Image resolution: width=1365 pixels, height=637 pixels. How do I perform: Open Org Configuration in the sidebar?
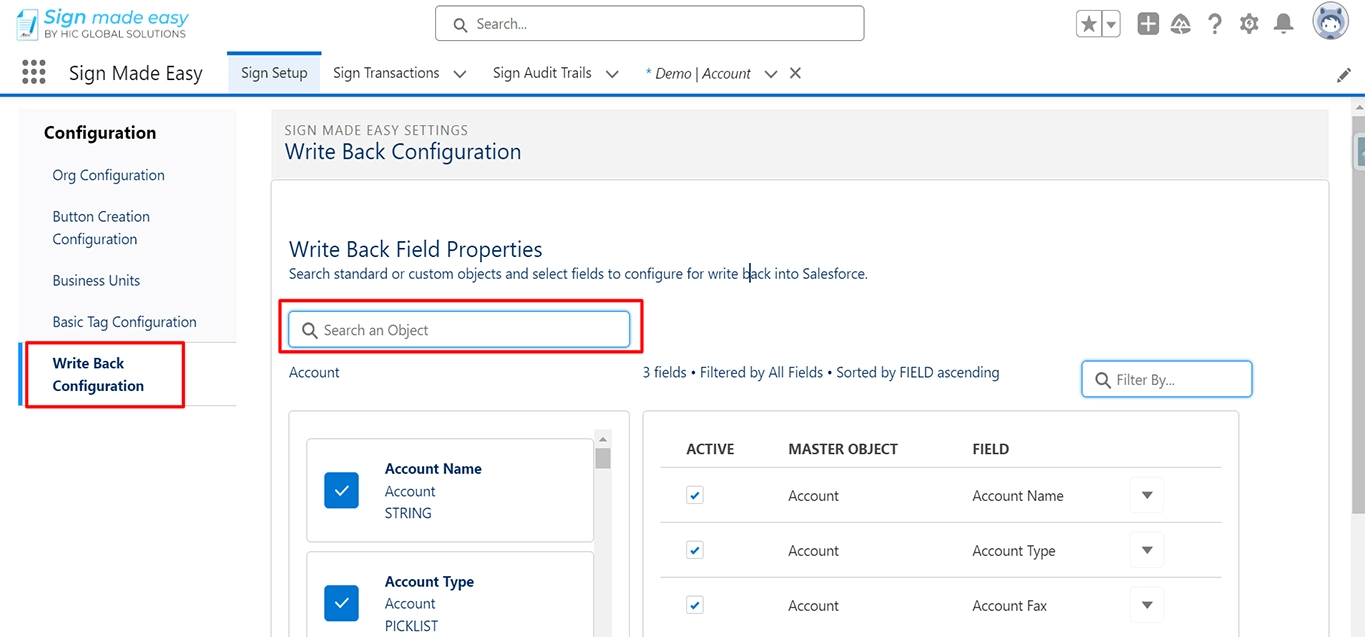(x=108, y=175)
